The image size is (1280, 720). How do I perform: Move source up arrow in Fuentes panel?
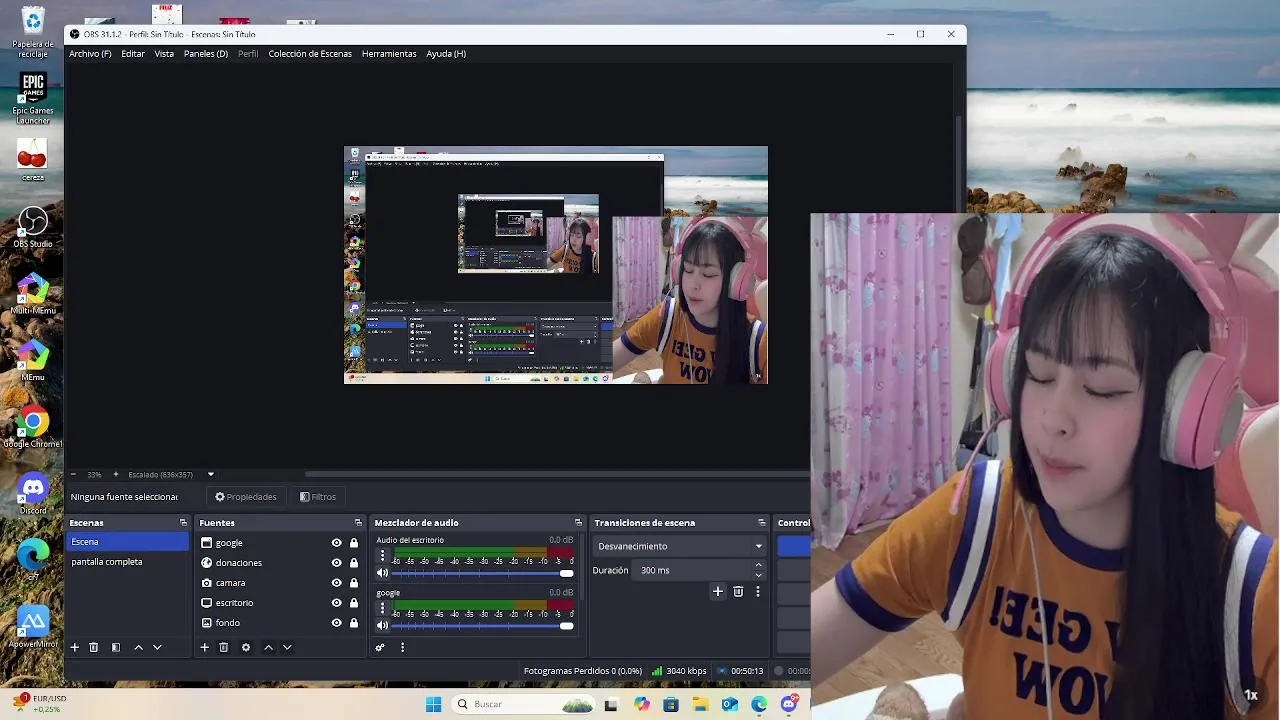[x=268, y=647]
